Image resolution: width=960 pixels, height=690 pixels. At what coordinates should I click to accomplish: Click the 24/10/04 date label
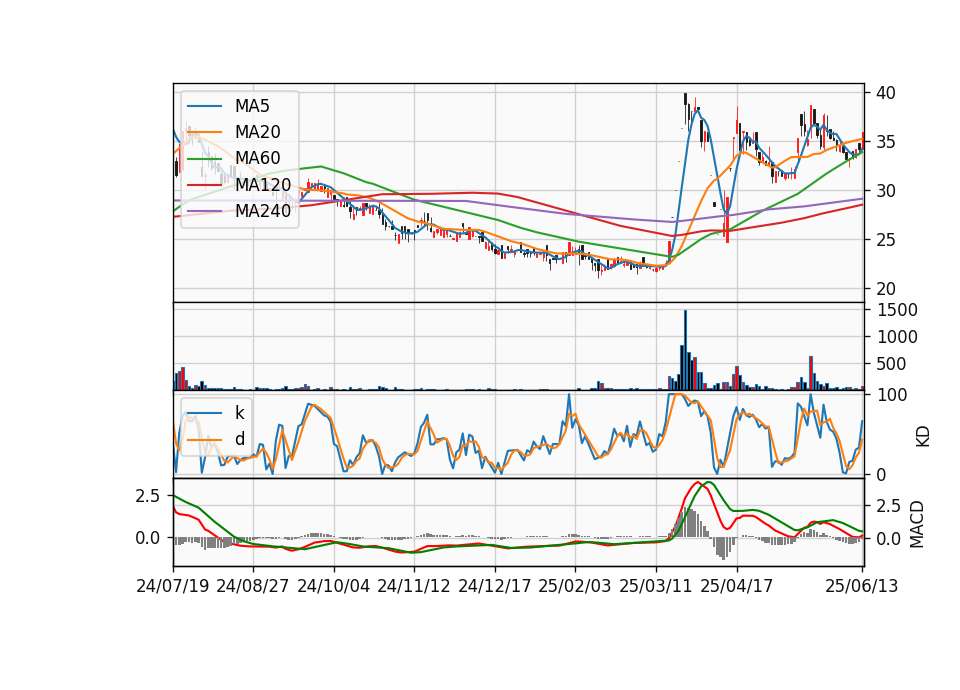[334, 586]
